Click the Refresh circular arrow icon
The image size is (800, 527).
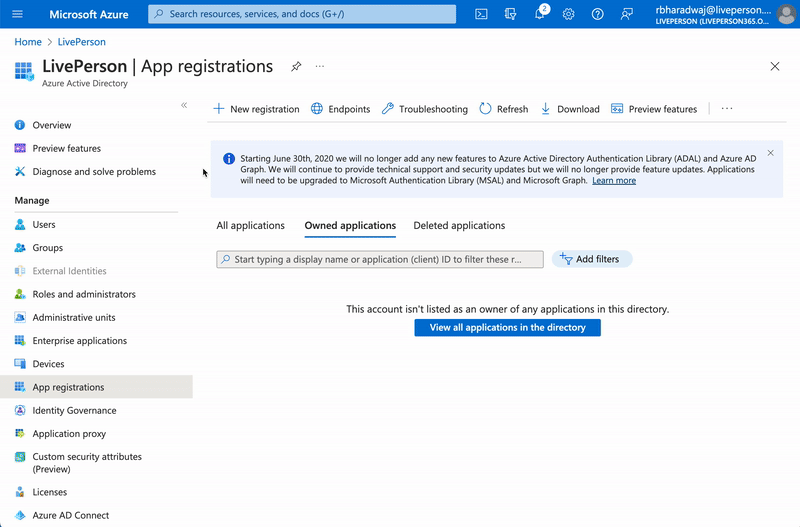point(485,109)
